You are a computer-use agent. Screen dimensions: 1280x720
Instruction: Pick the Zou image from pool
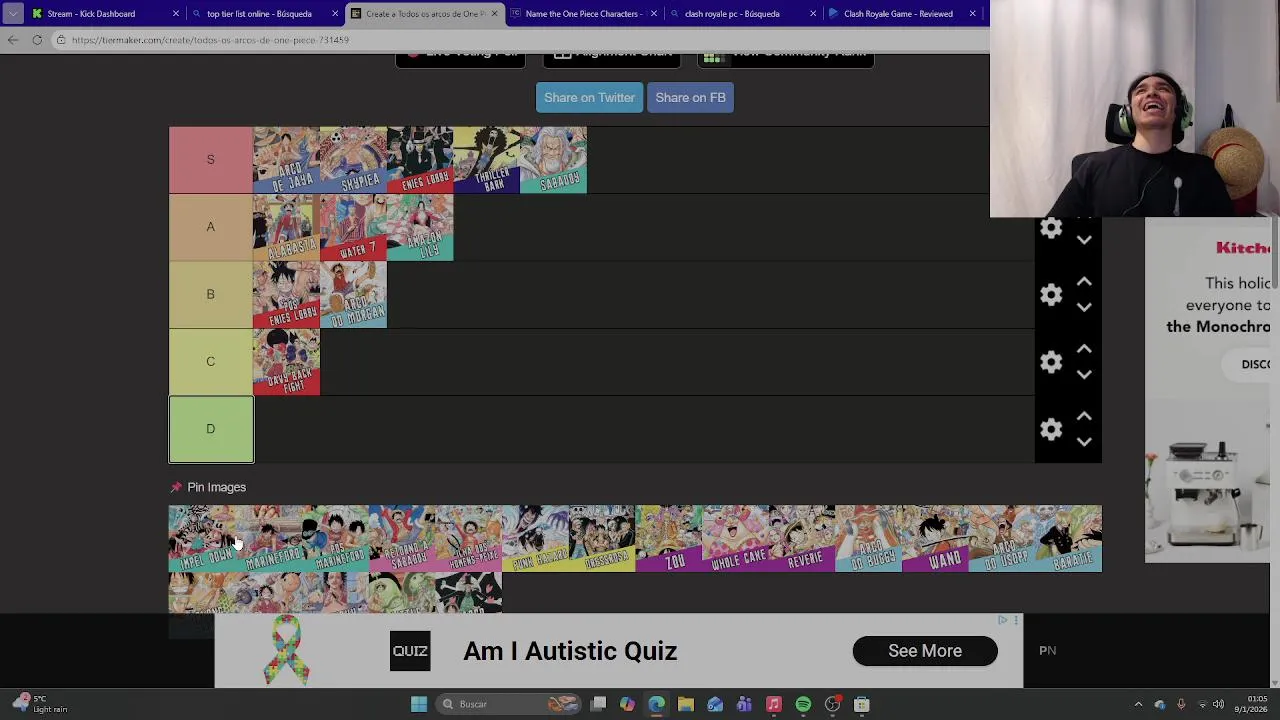(668, 538)
